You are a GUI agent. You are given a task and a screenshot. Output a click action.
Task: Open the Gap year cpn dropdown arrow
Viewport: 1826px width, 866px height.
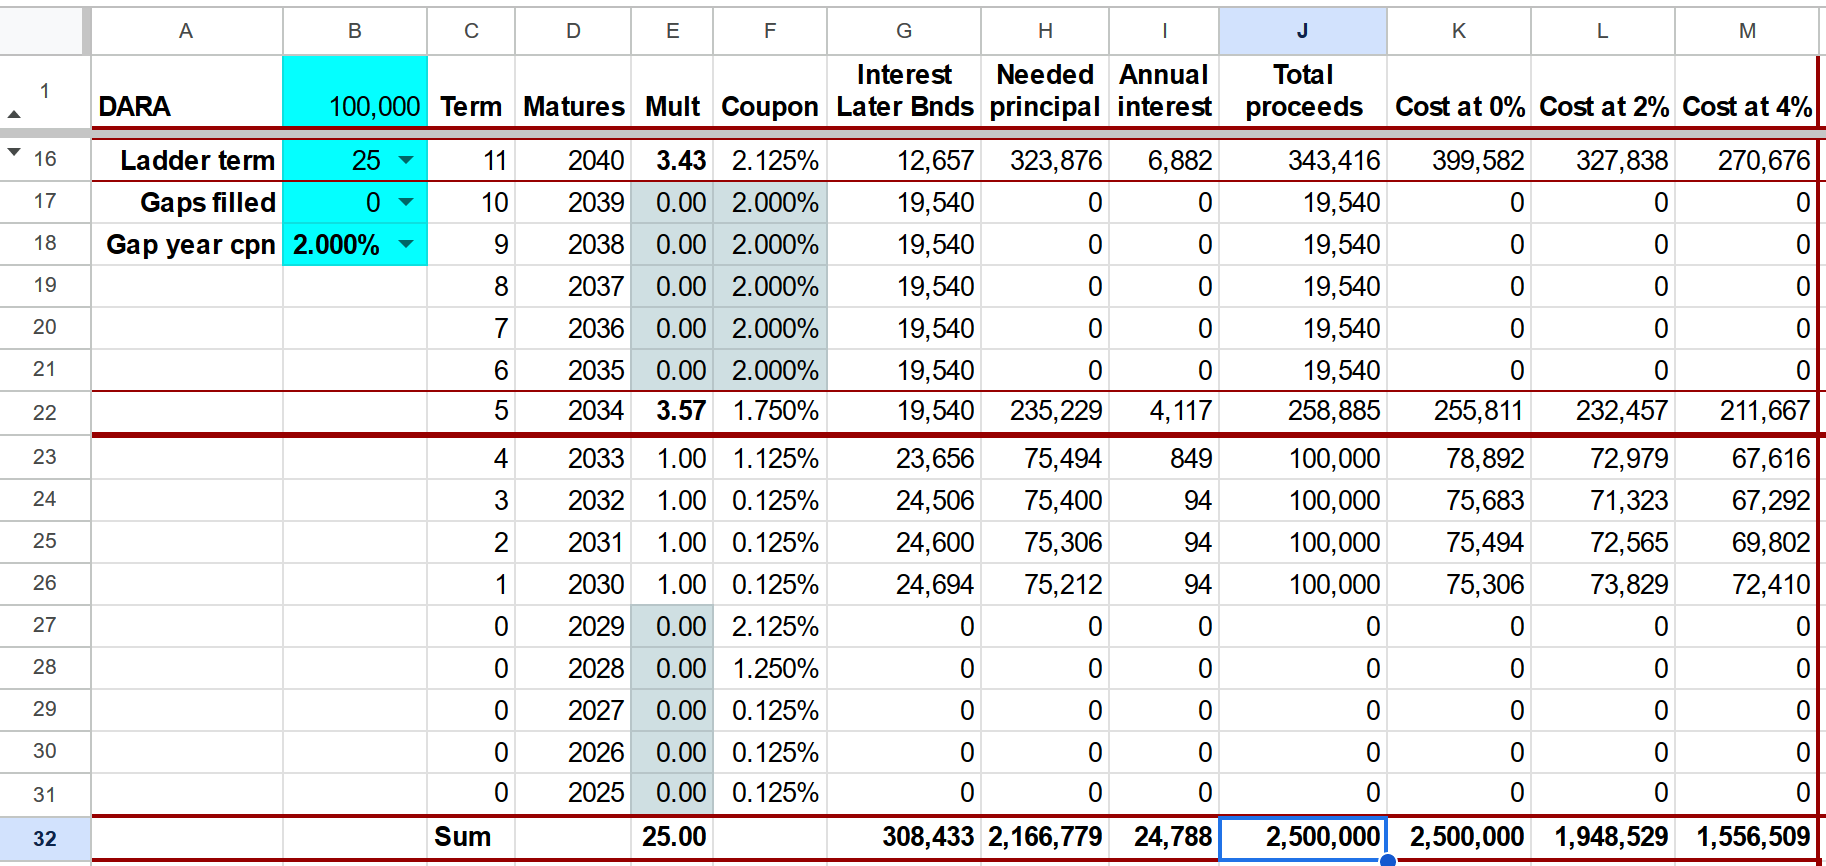coord(406,244)
